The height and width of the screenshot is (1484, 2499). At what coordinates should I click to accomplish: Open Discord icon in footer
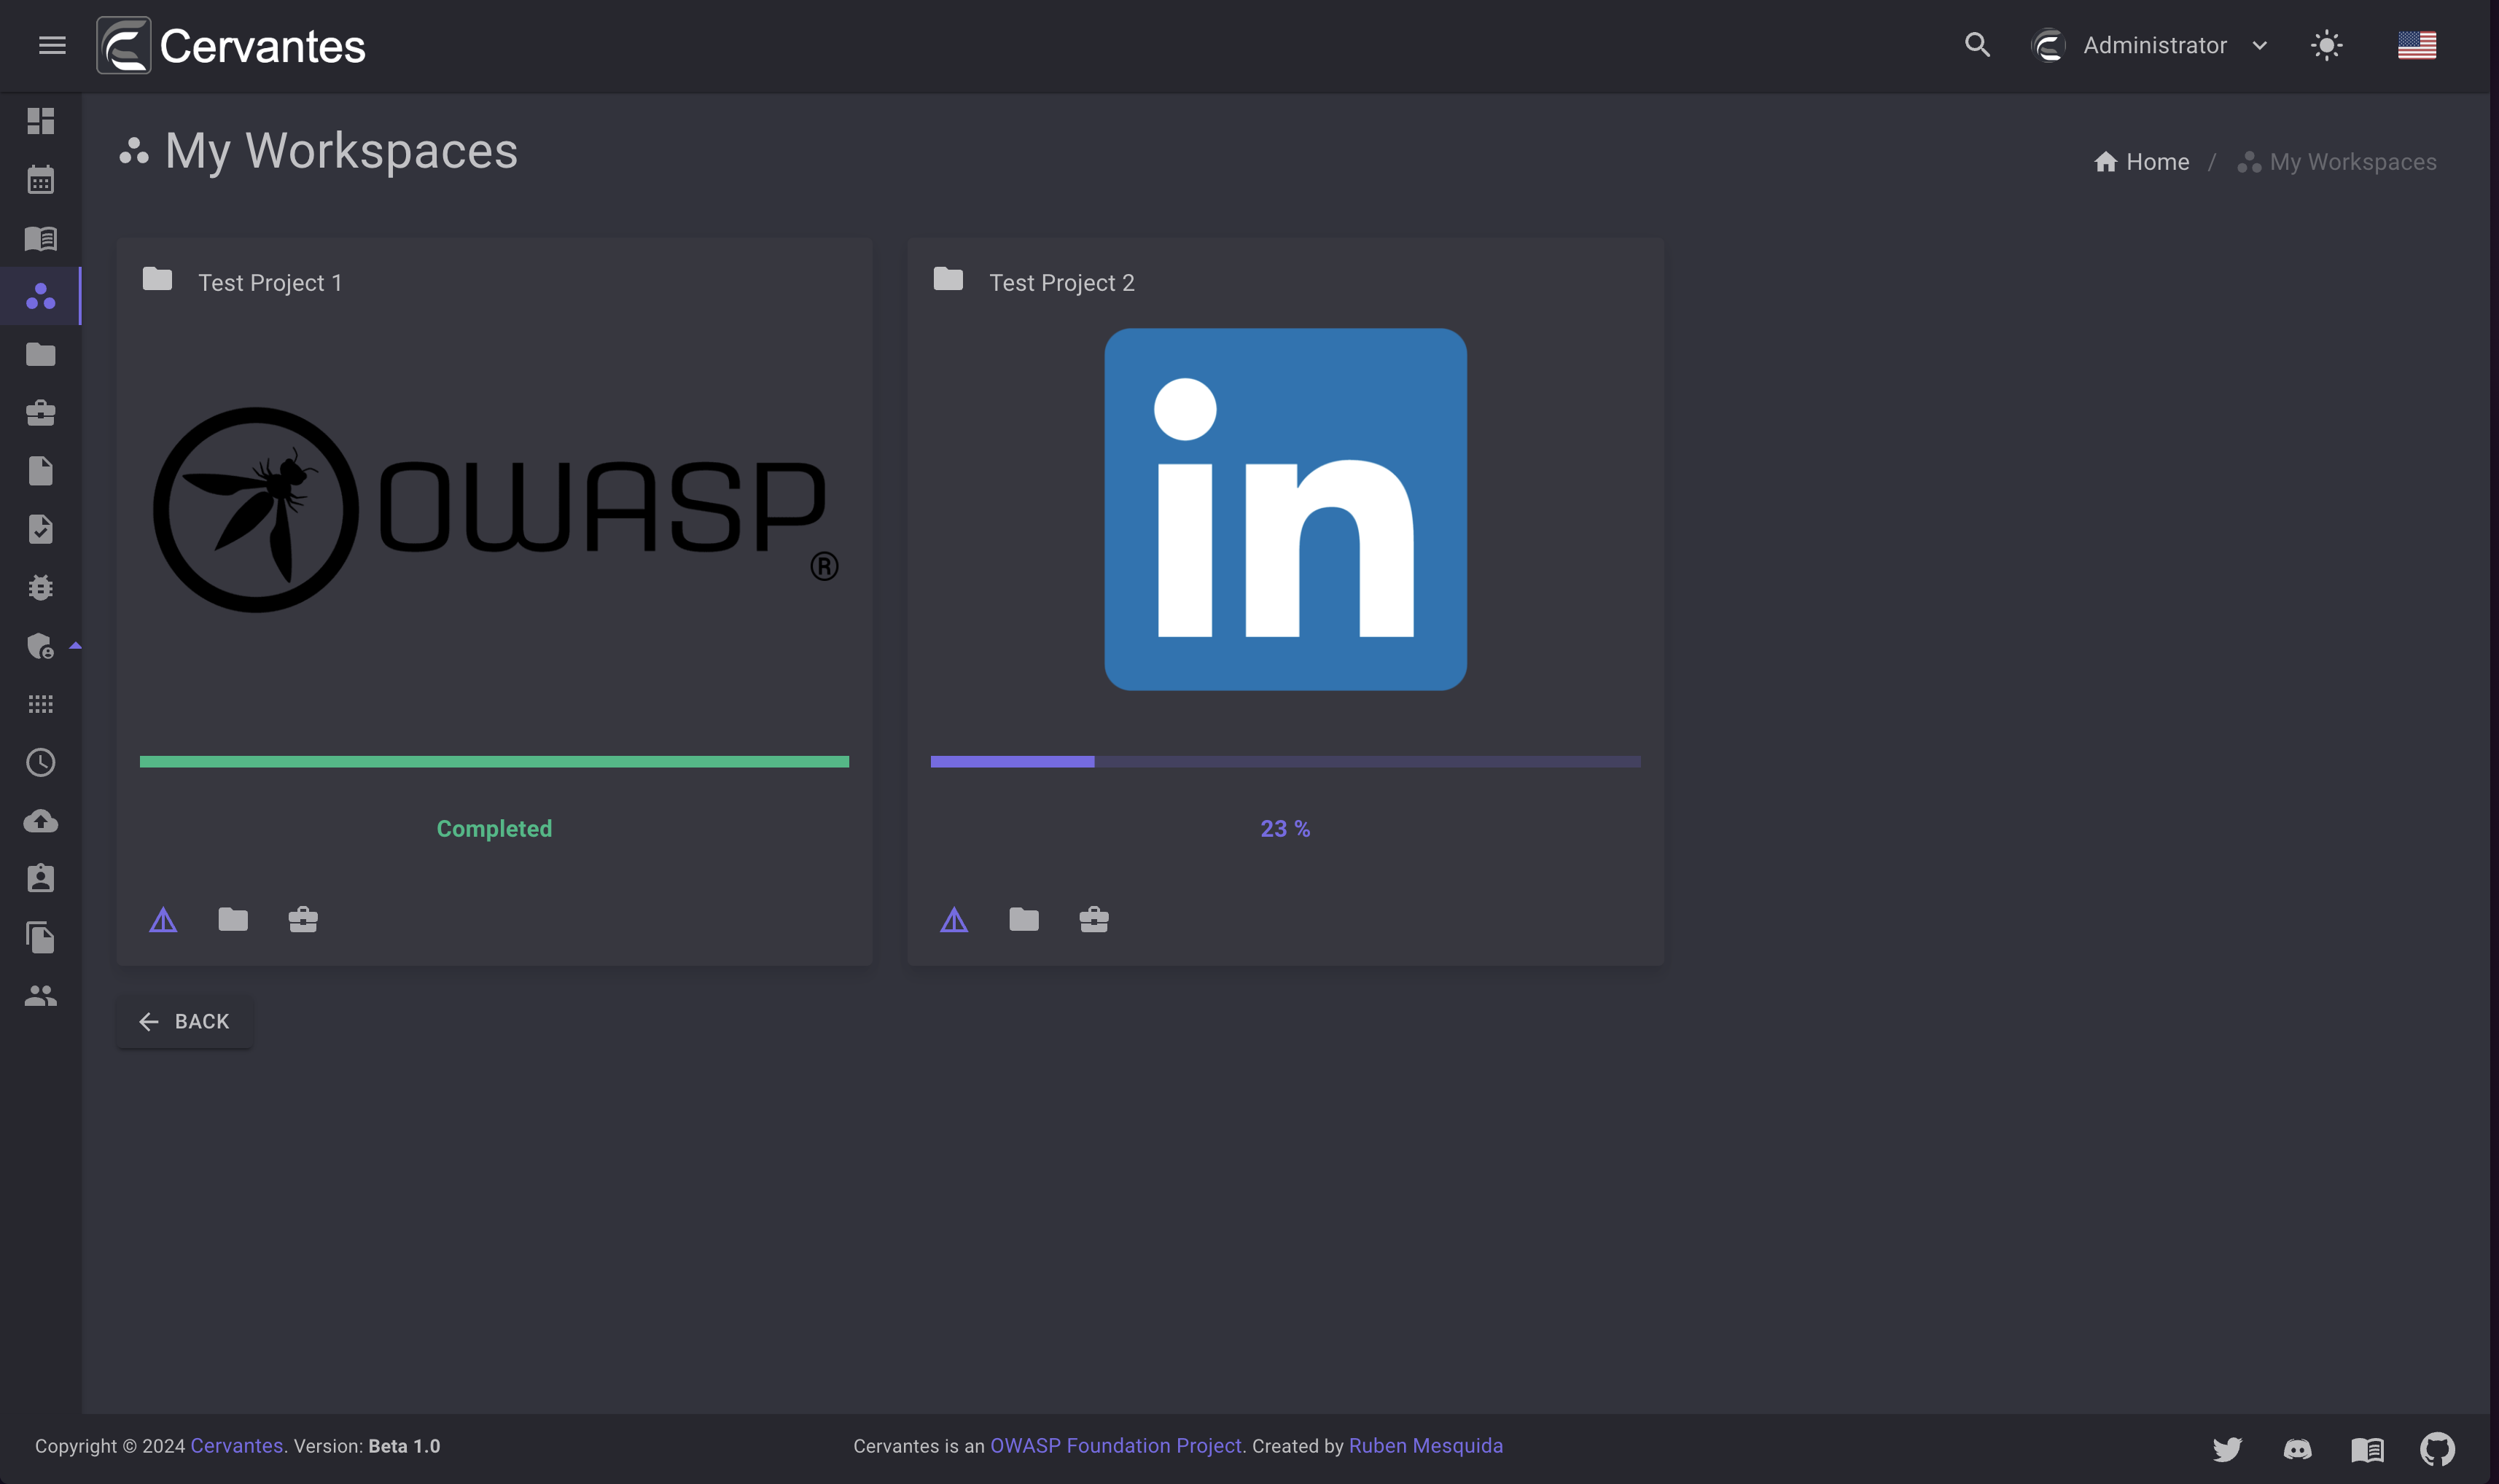tap(2297, 1449)
